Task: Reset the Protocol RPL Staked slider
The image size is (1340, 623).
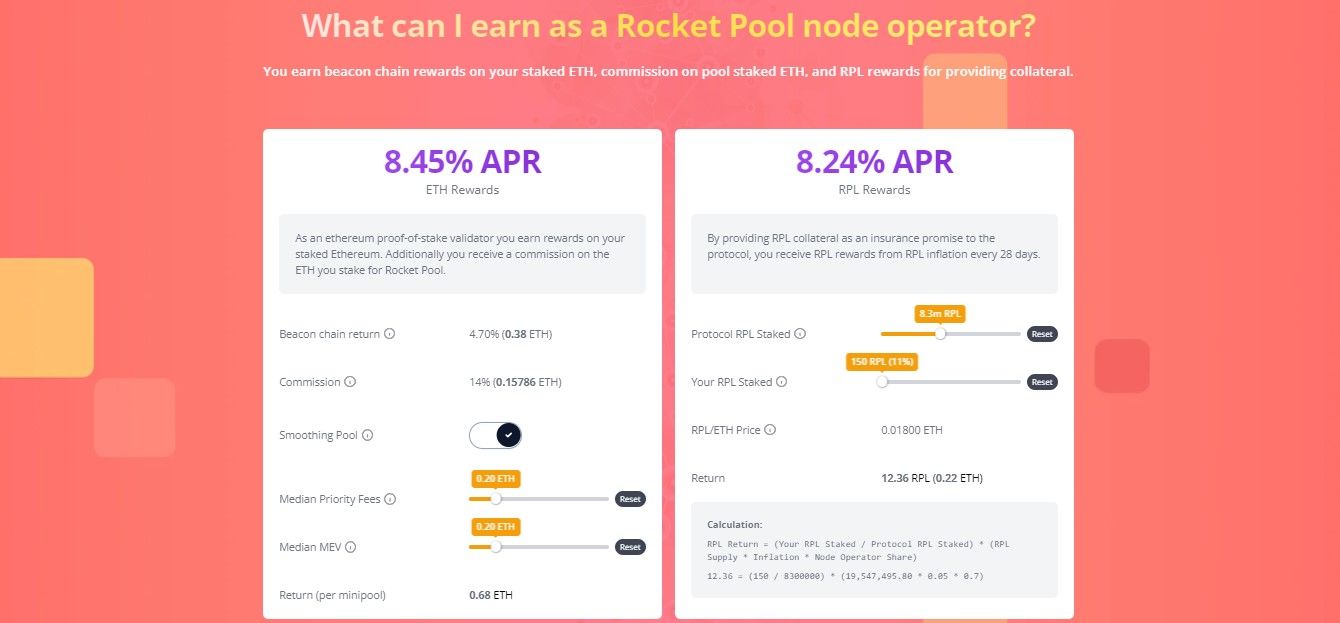Action: pyautogui.click(x=1042, y=334)
